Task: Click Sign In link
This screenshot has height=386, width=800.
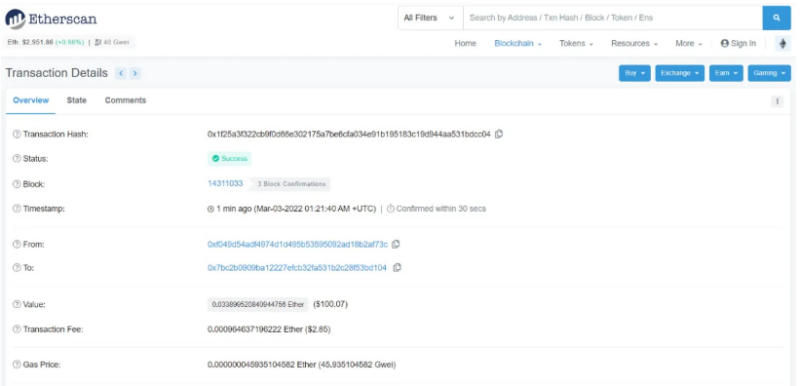Action: pyautogui.click(x=738, y=44)
